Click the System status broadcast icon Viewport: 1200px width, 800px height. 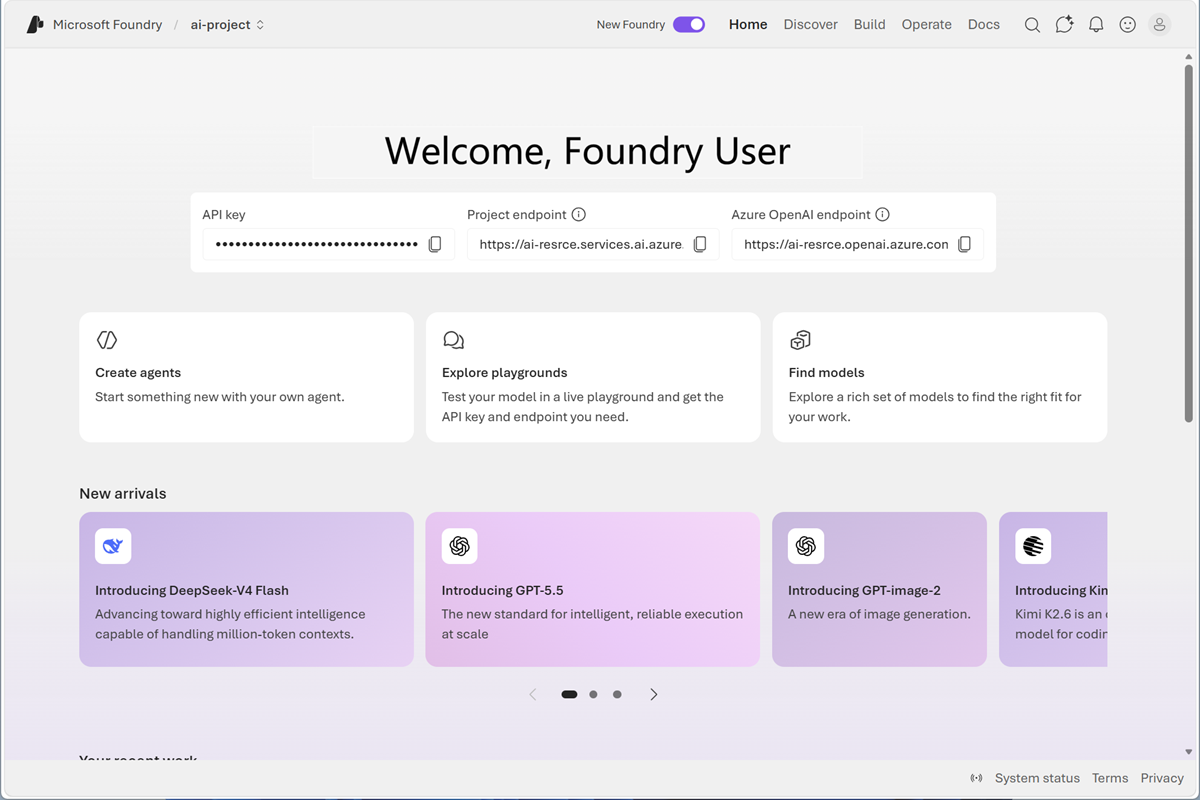tap(976, 778)
